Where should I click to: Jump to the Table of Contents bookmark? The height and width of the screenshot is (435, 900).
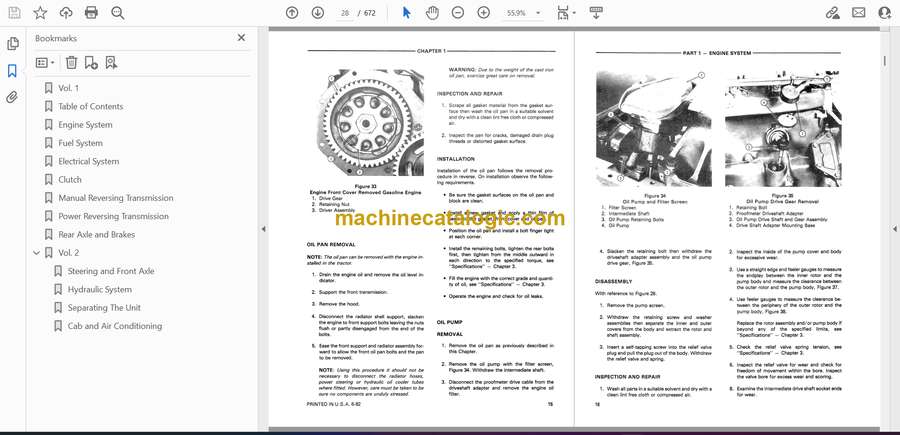(x=91, y=106)
